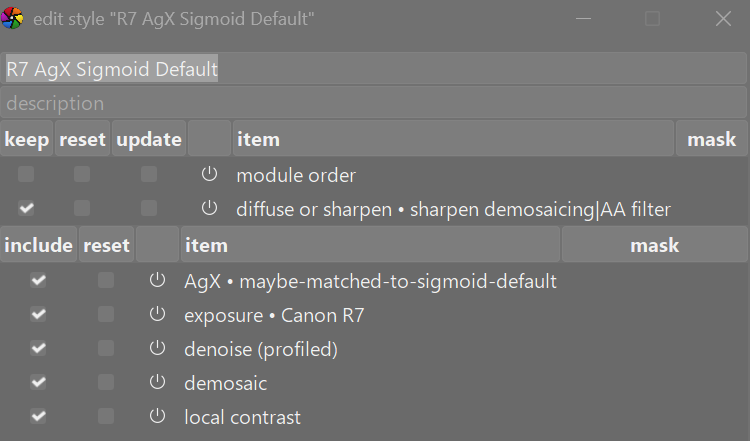Click the "update" column header
Image resolution: width=750 pixels, height=441 pixels.
click(149, 139)
